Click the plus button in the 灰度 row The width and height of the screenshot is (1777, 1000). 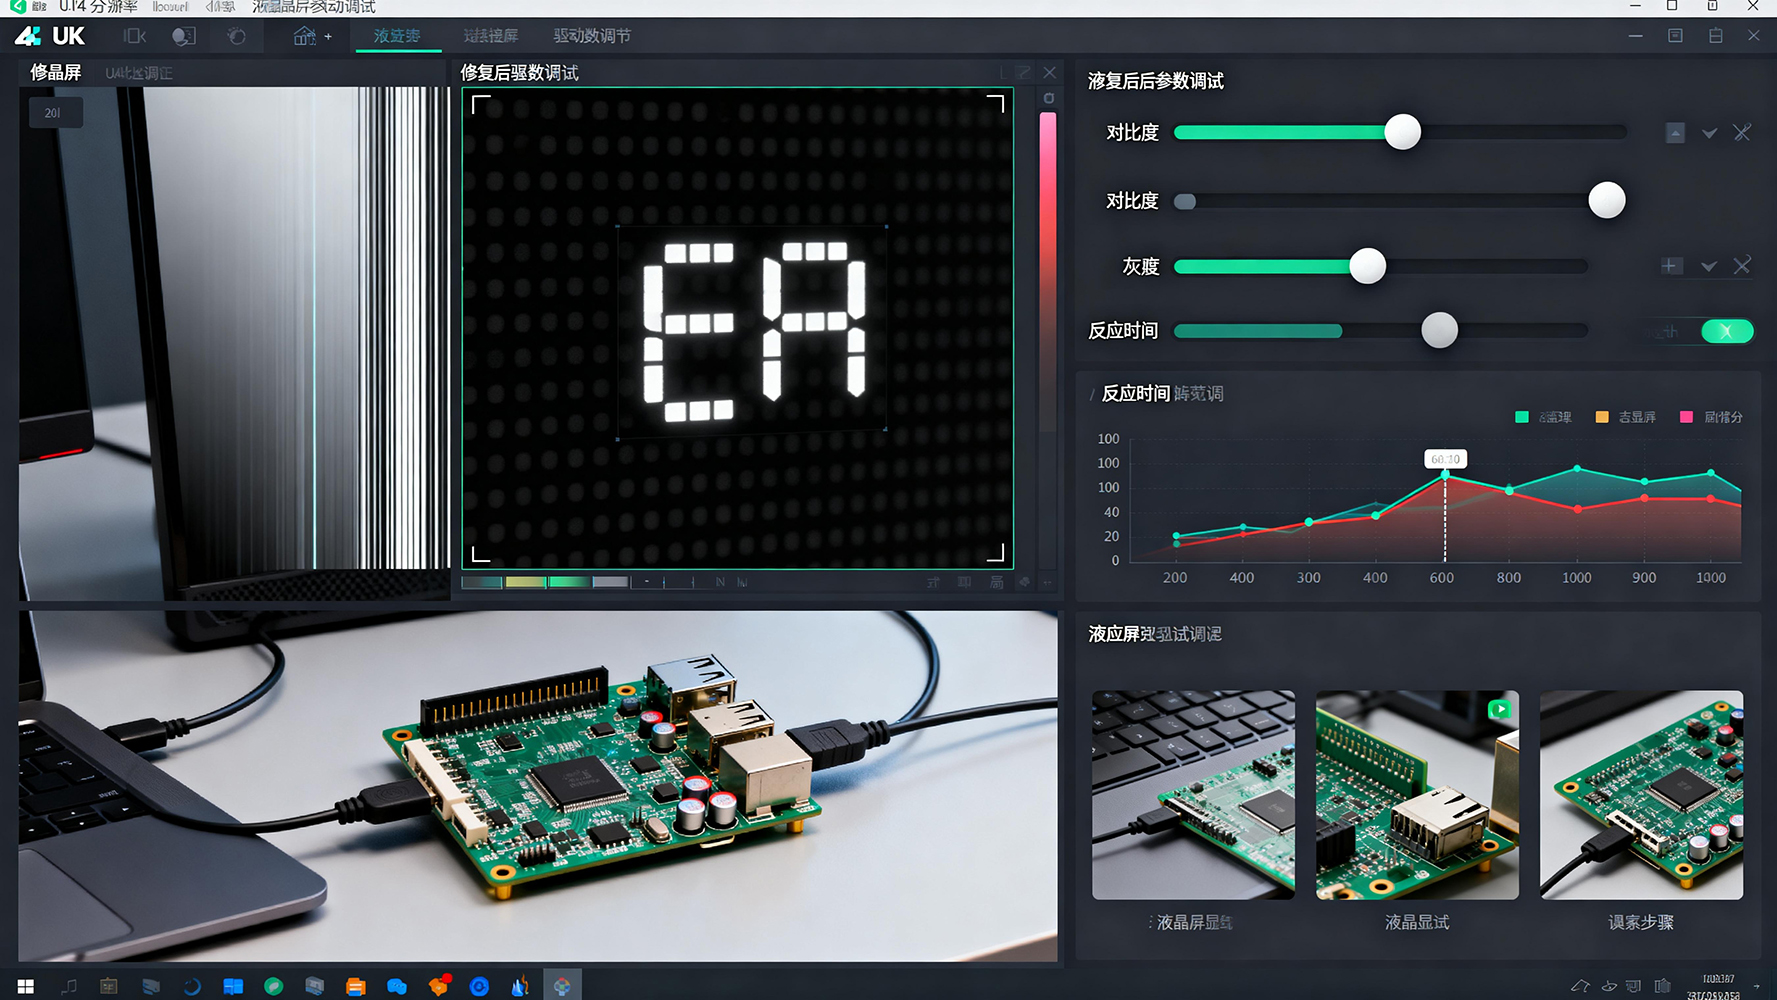click(x=1671, y=266)
